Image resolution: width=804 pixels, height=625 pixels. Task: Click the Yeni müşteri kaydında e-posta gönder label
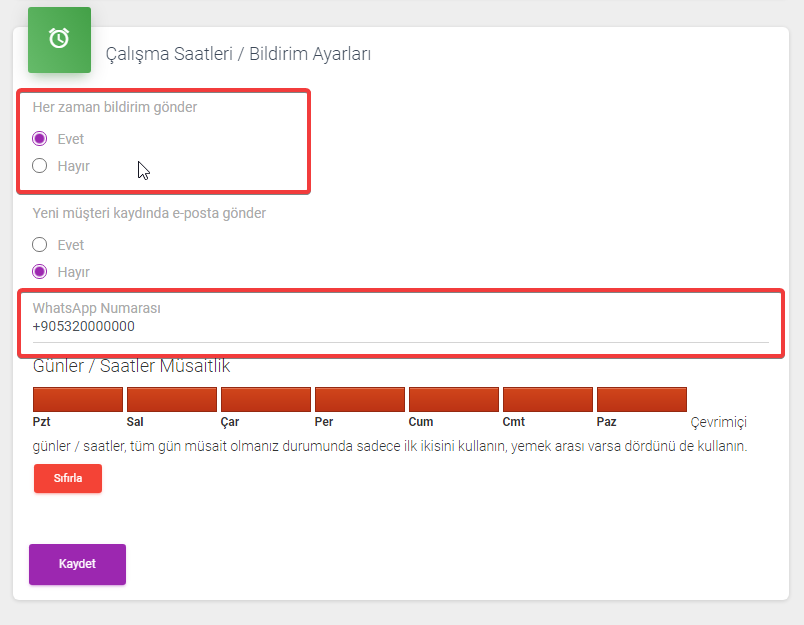pyautogui.click(x=149, y=213)
